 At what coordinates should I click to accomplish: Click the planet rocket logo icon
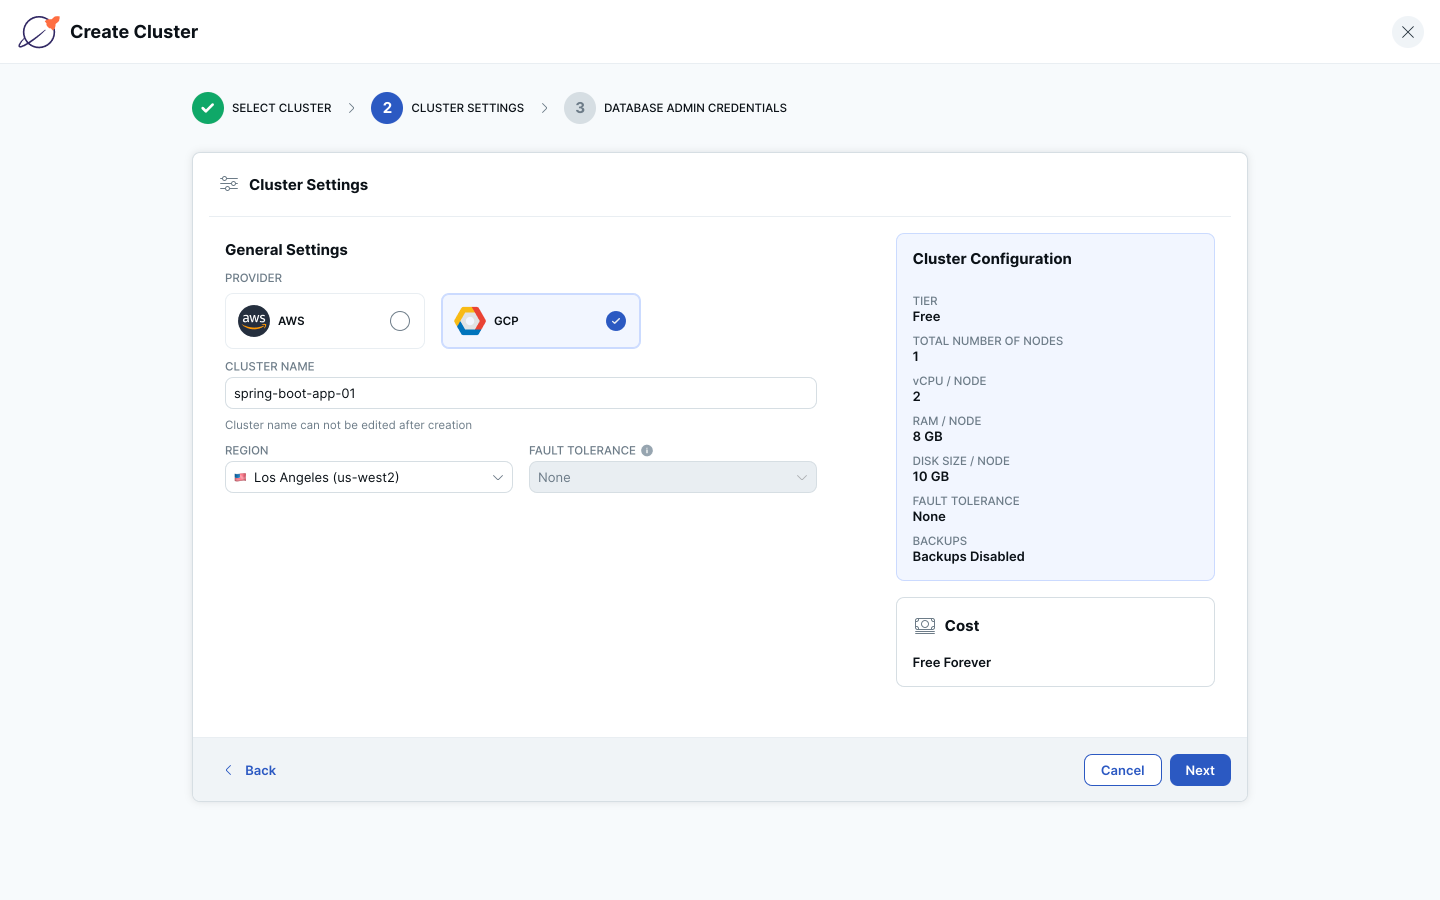(39, 32)
